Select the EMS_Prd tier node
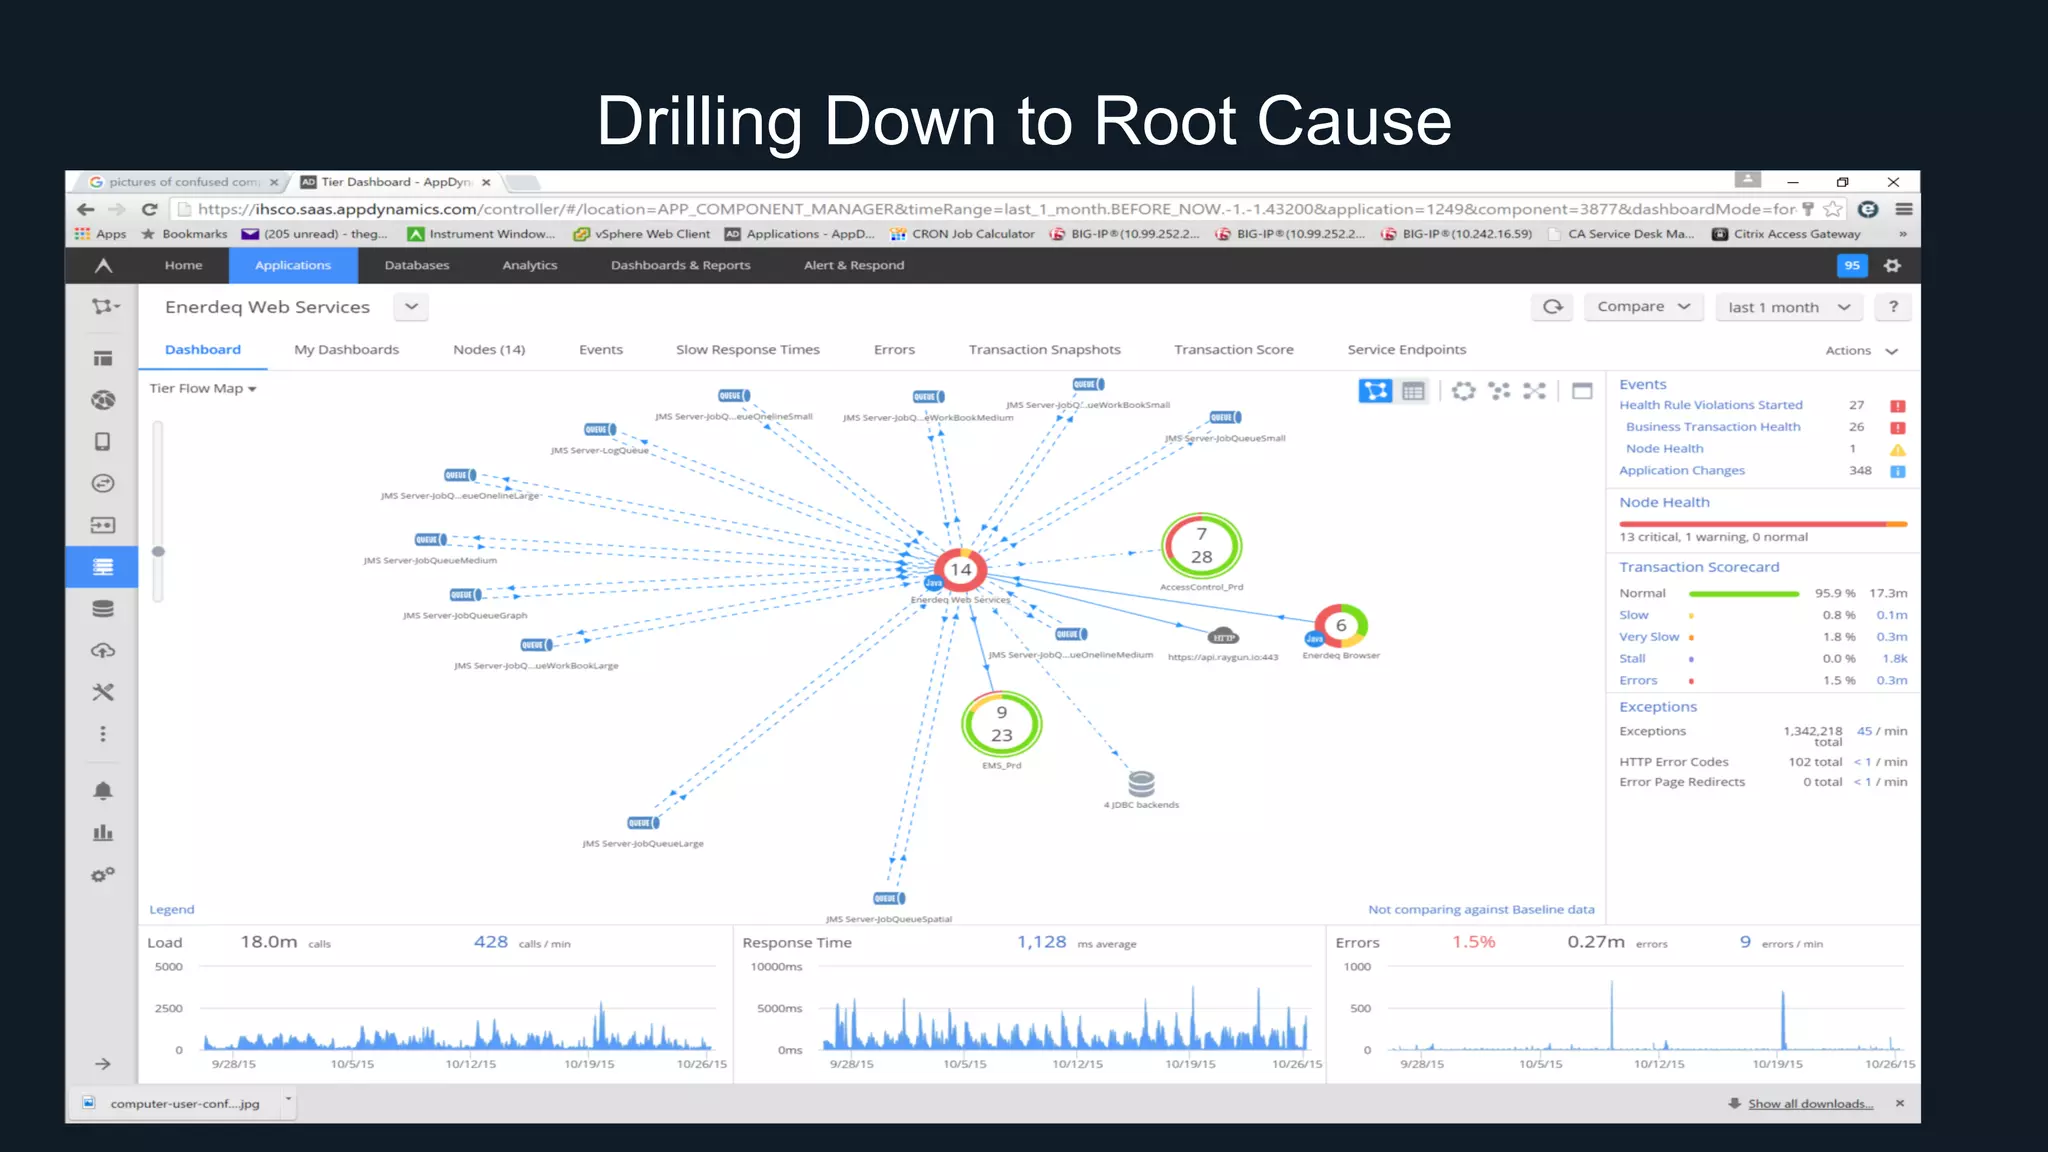 click(1001, 724)
